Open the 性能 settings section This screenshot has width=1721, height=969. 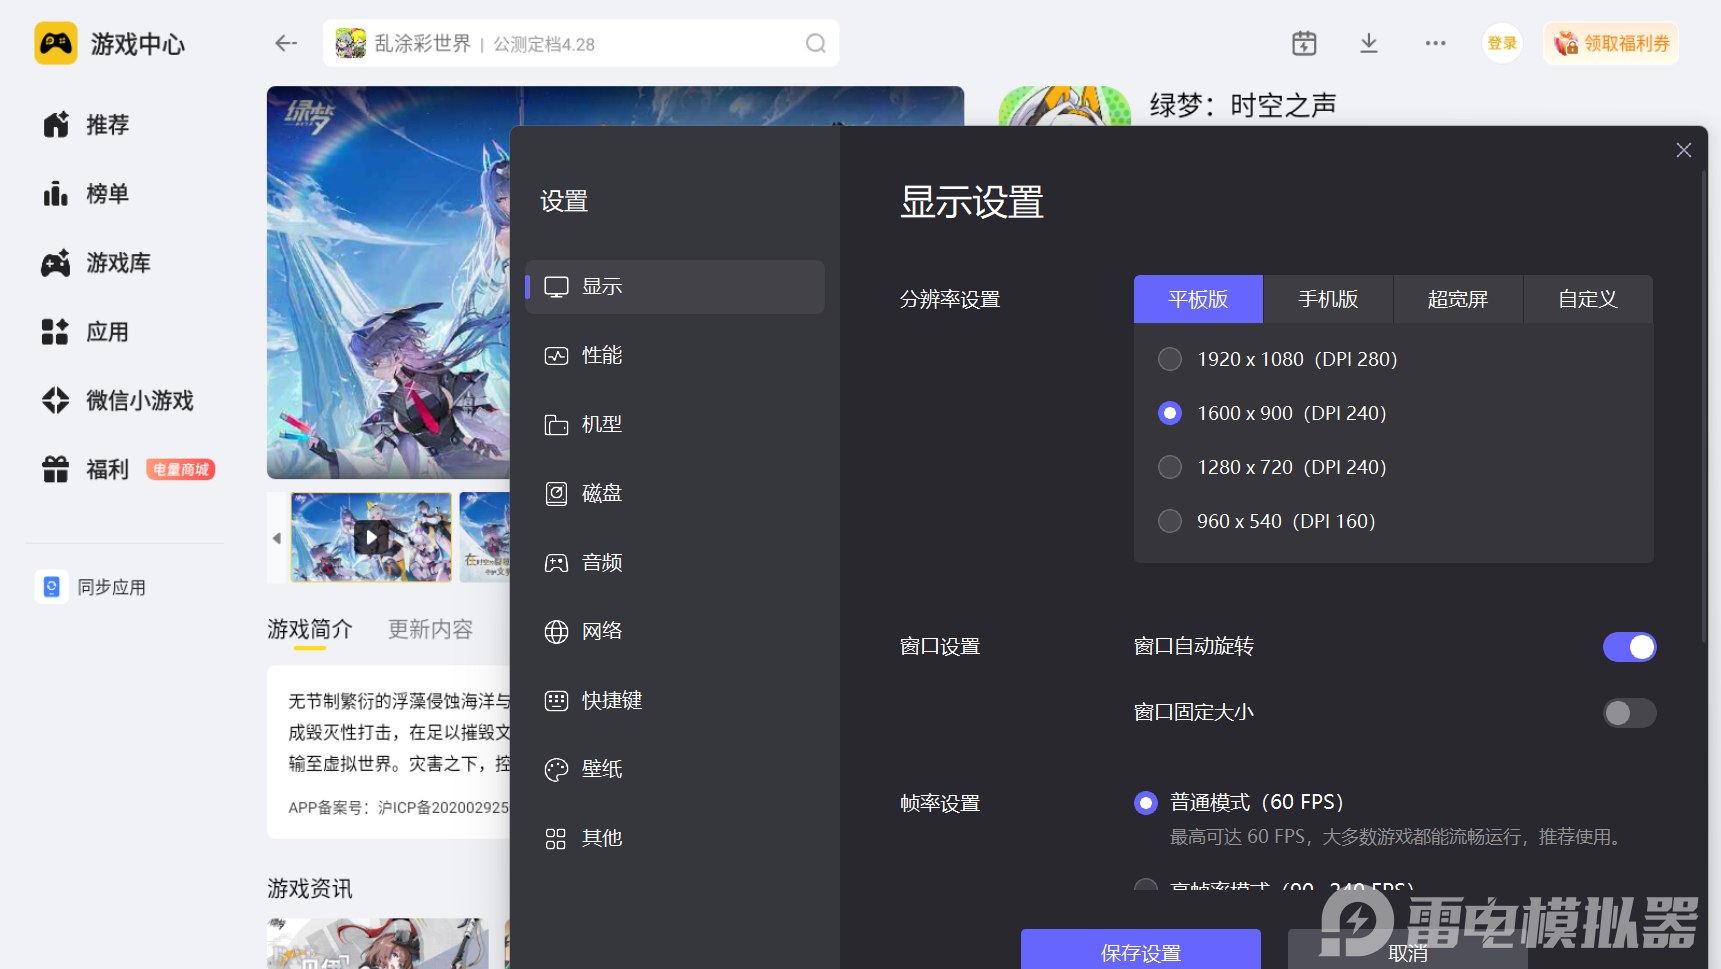(602, 356)
